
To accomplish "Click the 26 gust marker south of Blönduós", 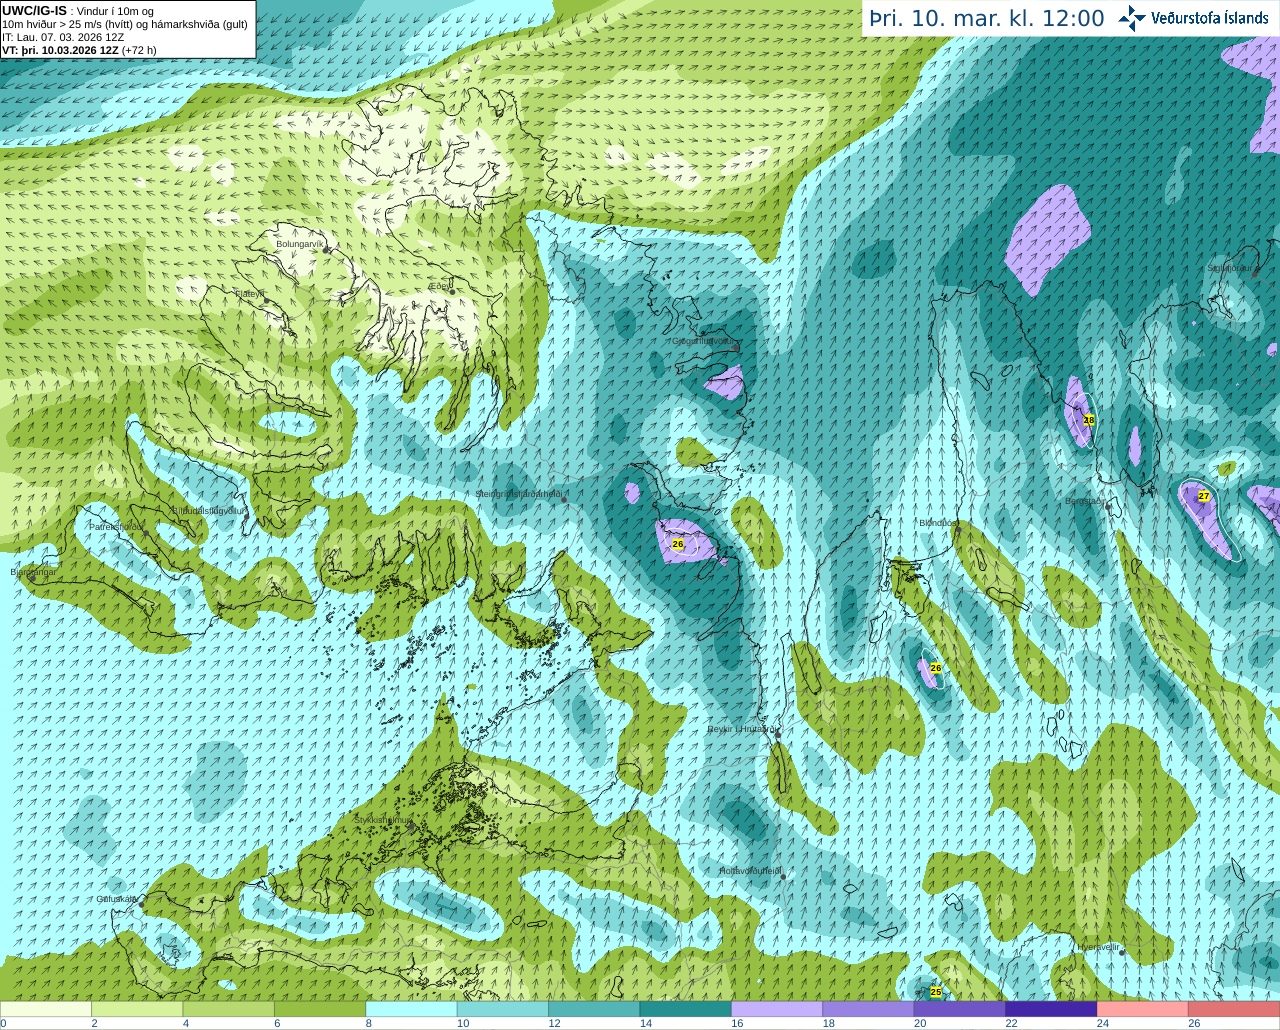I will pos(936,667).
